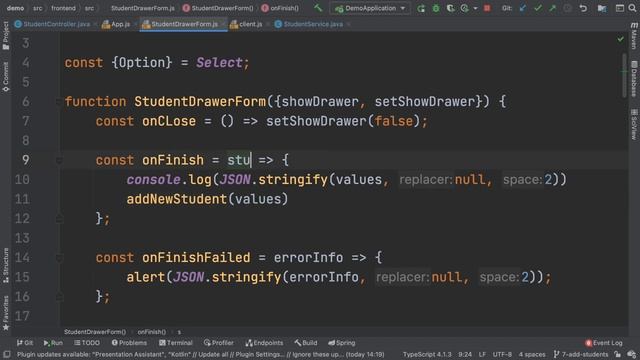Close the StudentService.java tab

point(349,24)
